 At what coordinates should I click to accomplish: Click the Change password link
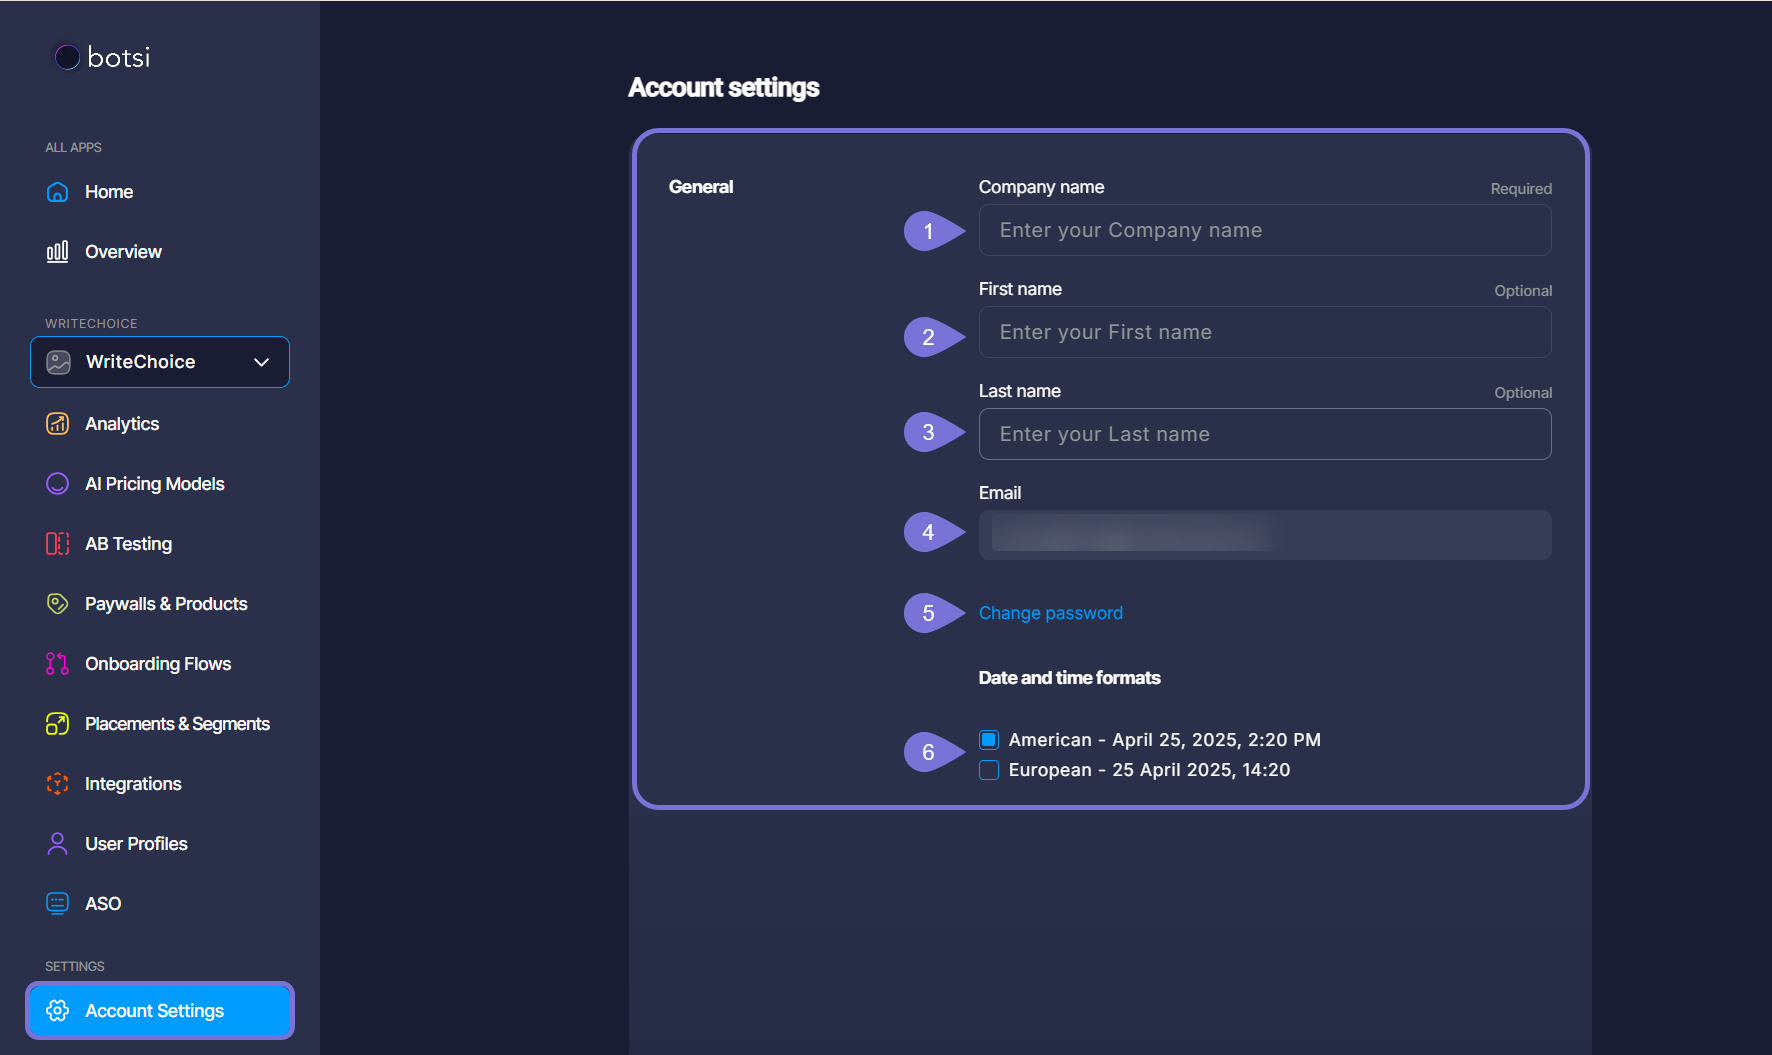click(x=1050, y=613)
